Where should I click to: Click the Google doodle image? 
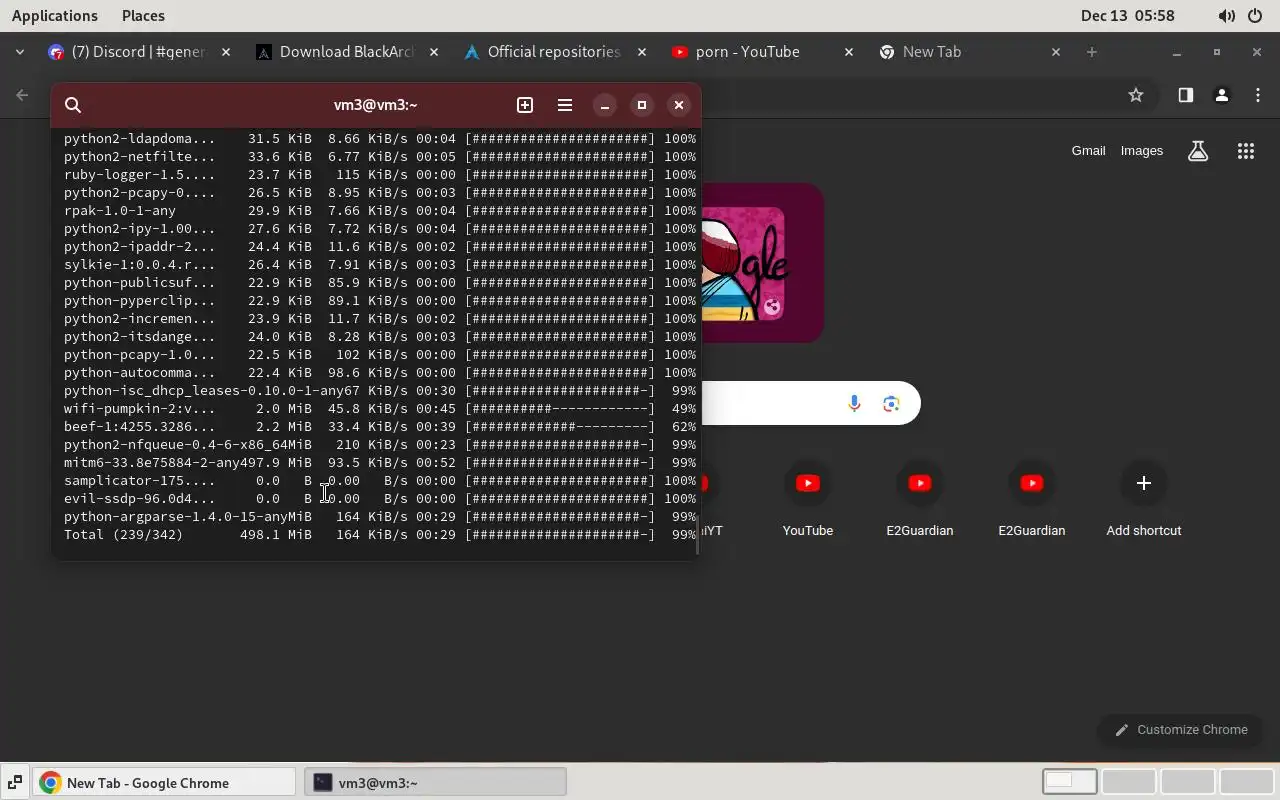point(762,263)
